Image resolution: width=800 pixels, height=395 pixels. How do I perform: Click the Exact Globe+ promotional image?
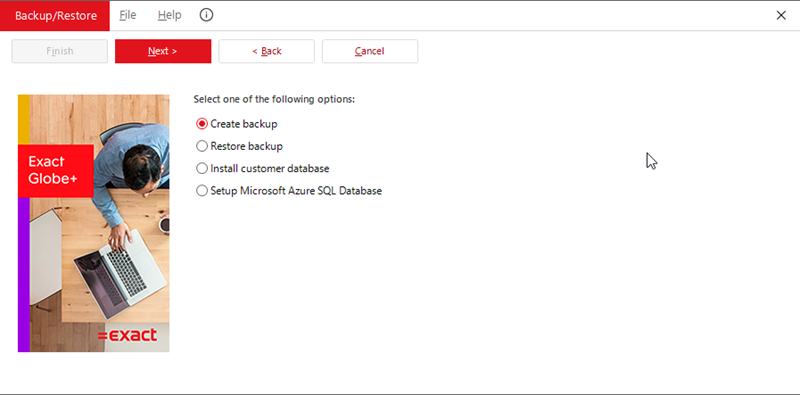(x=93, y=223)
